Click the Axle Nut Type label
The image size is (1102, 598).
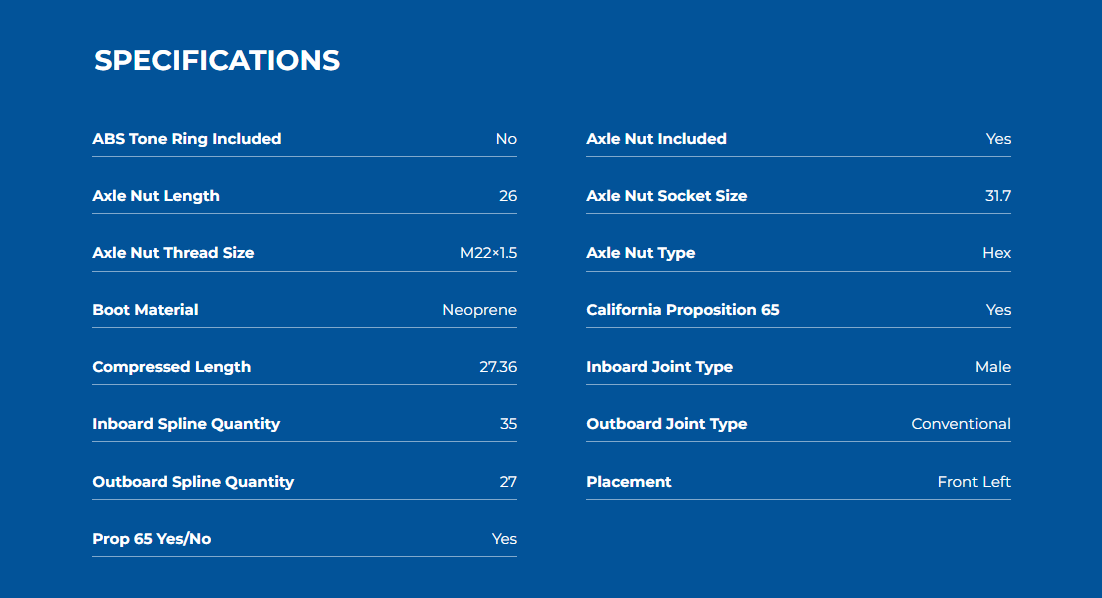point(641,253)
